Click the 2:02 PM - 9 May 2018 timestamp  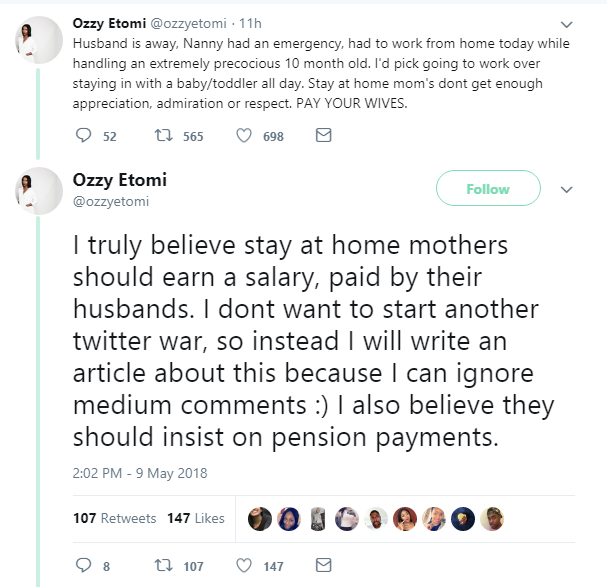coord(140,473)
